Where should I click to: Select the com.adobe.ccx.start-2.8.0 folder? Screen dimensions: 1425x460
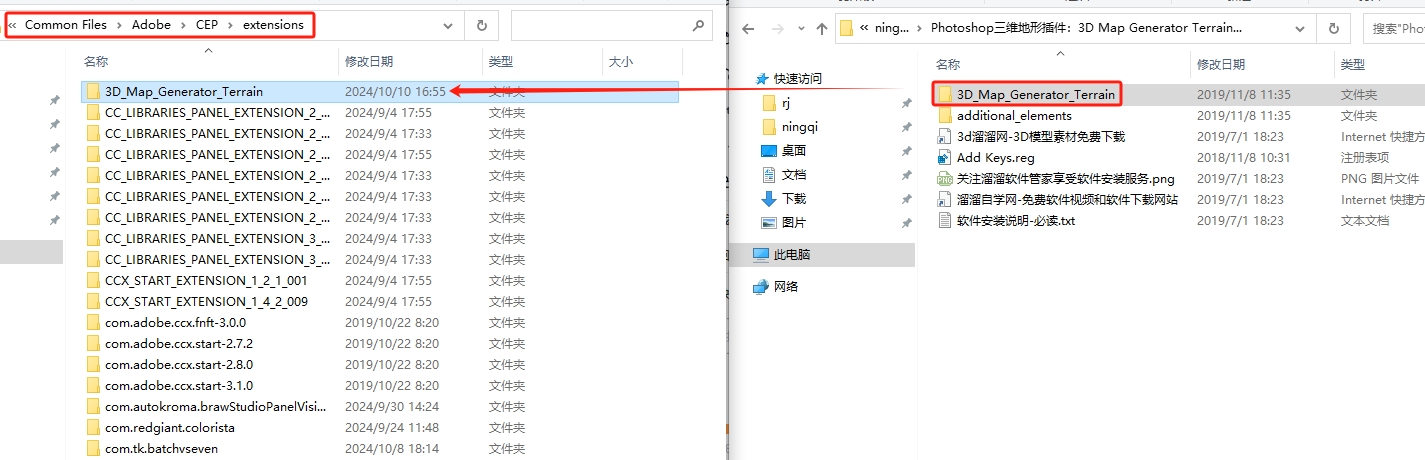[179, 364]
